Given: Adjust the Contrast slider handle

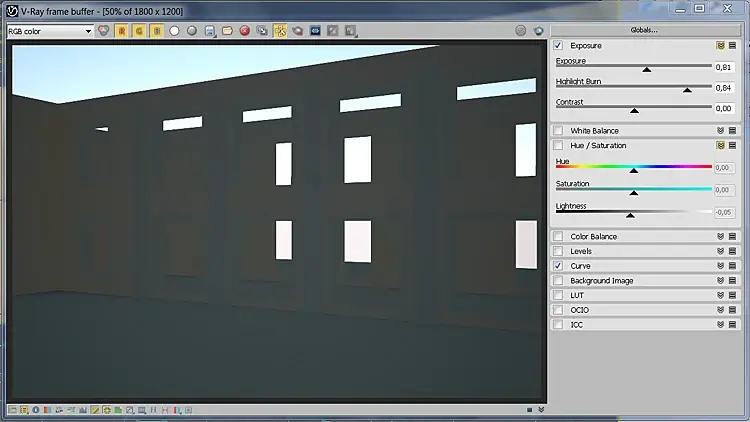Looking at the screenshot, I should coord(634,111).
